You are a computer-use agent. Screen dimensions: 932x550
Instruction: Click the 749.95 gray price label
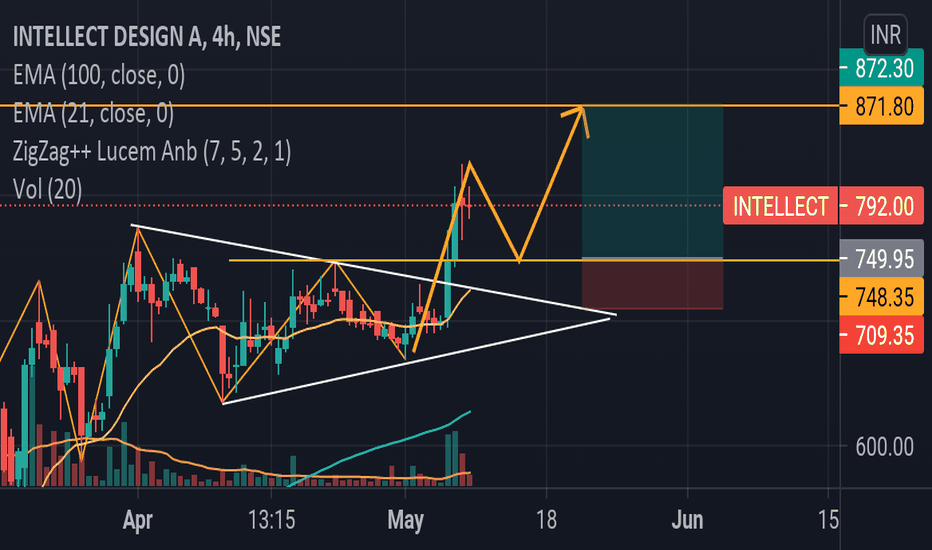[881, 259]
